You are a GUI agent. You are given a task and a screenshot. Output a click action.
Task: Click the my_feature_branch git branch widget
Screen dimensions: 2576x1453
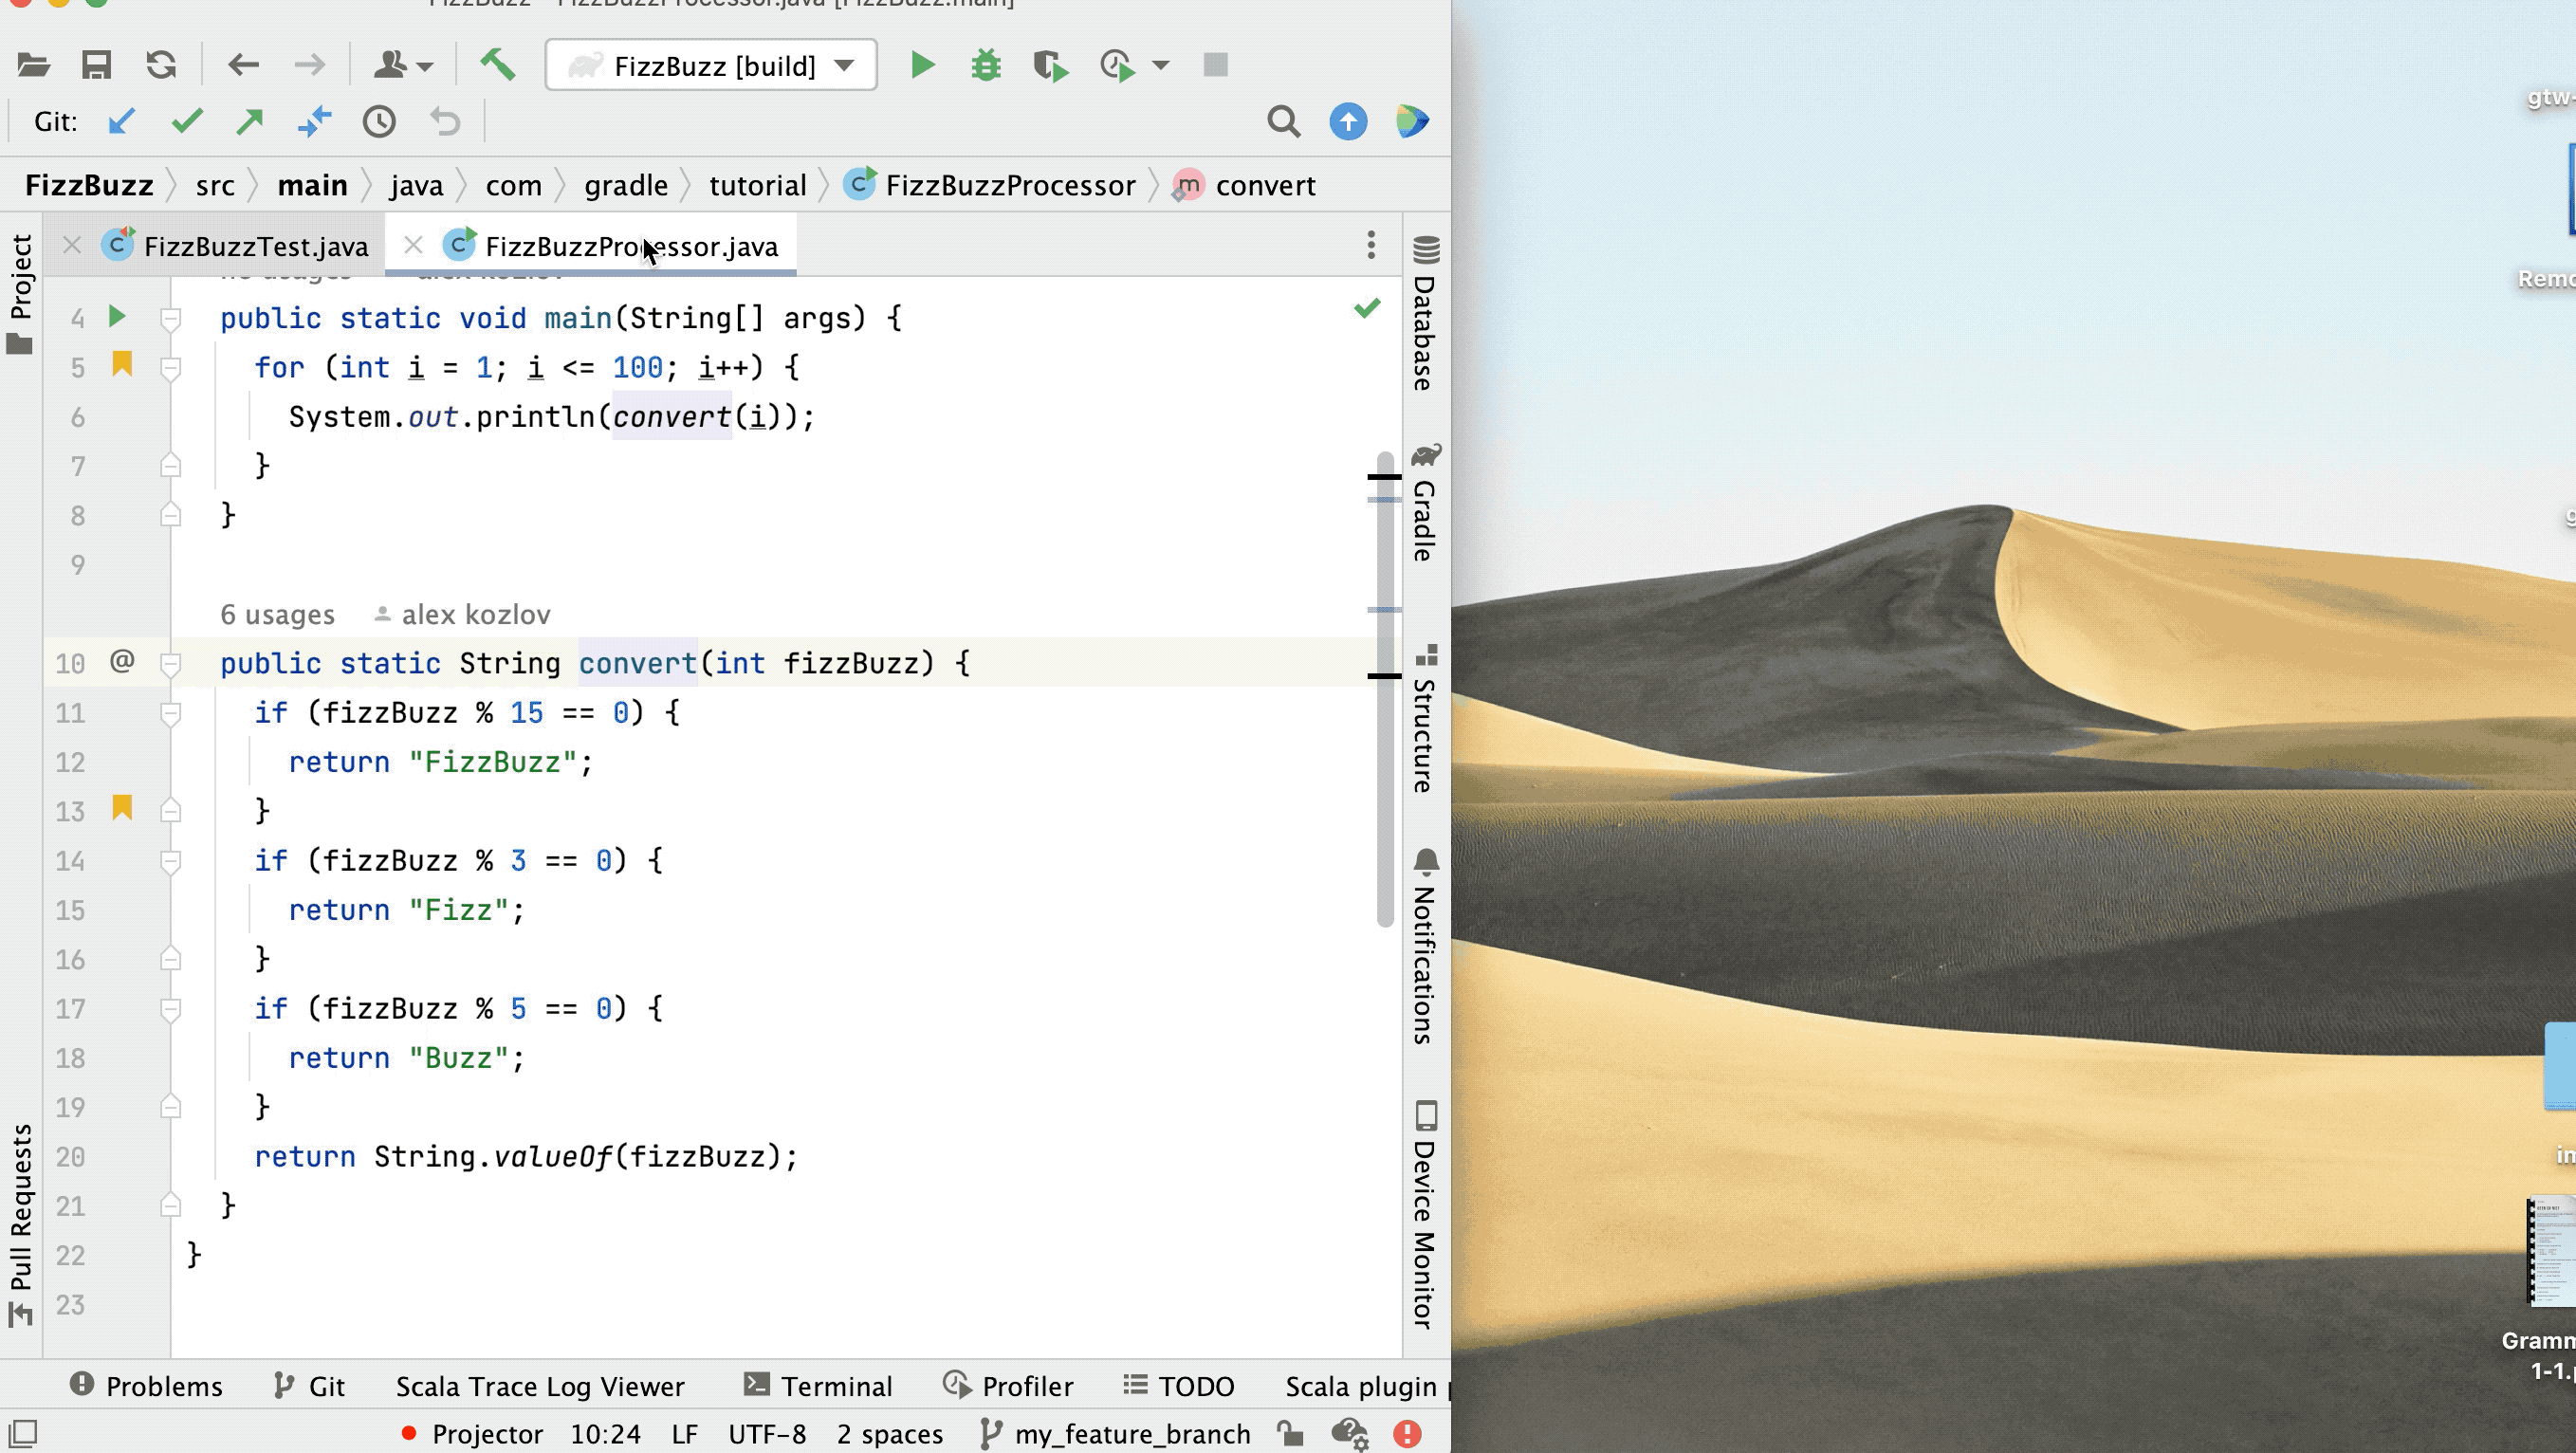pos(1115,1434)
